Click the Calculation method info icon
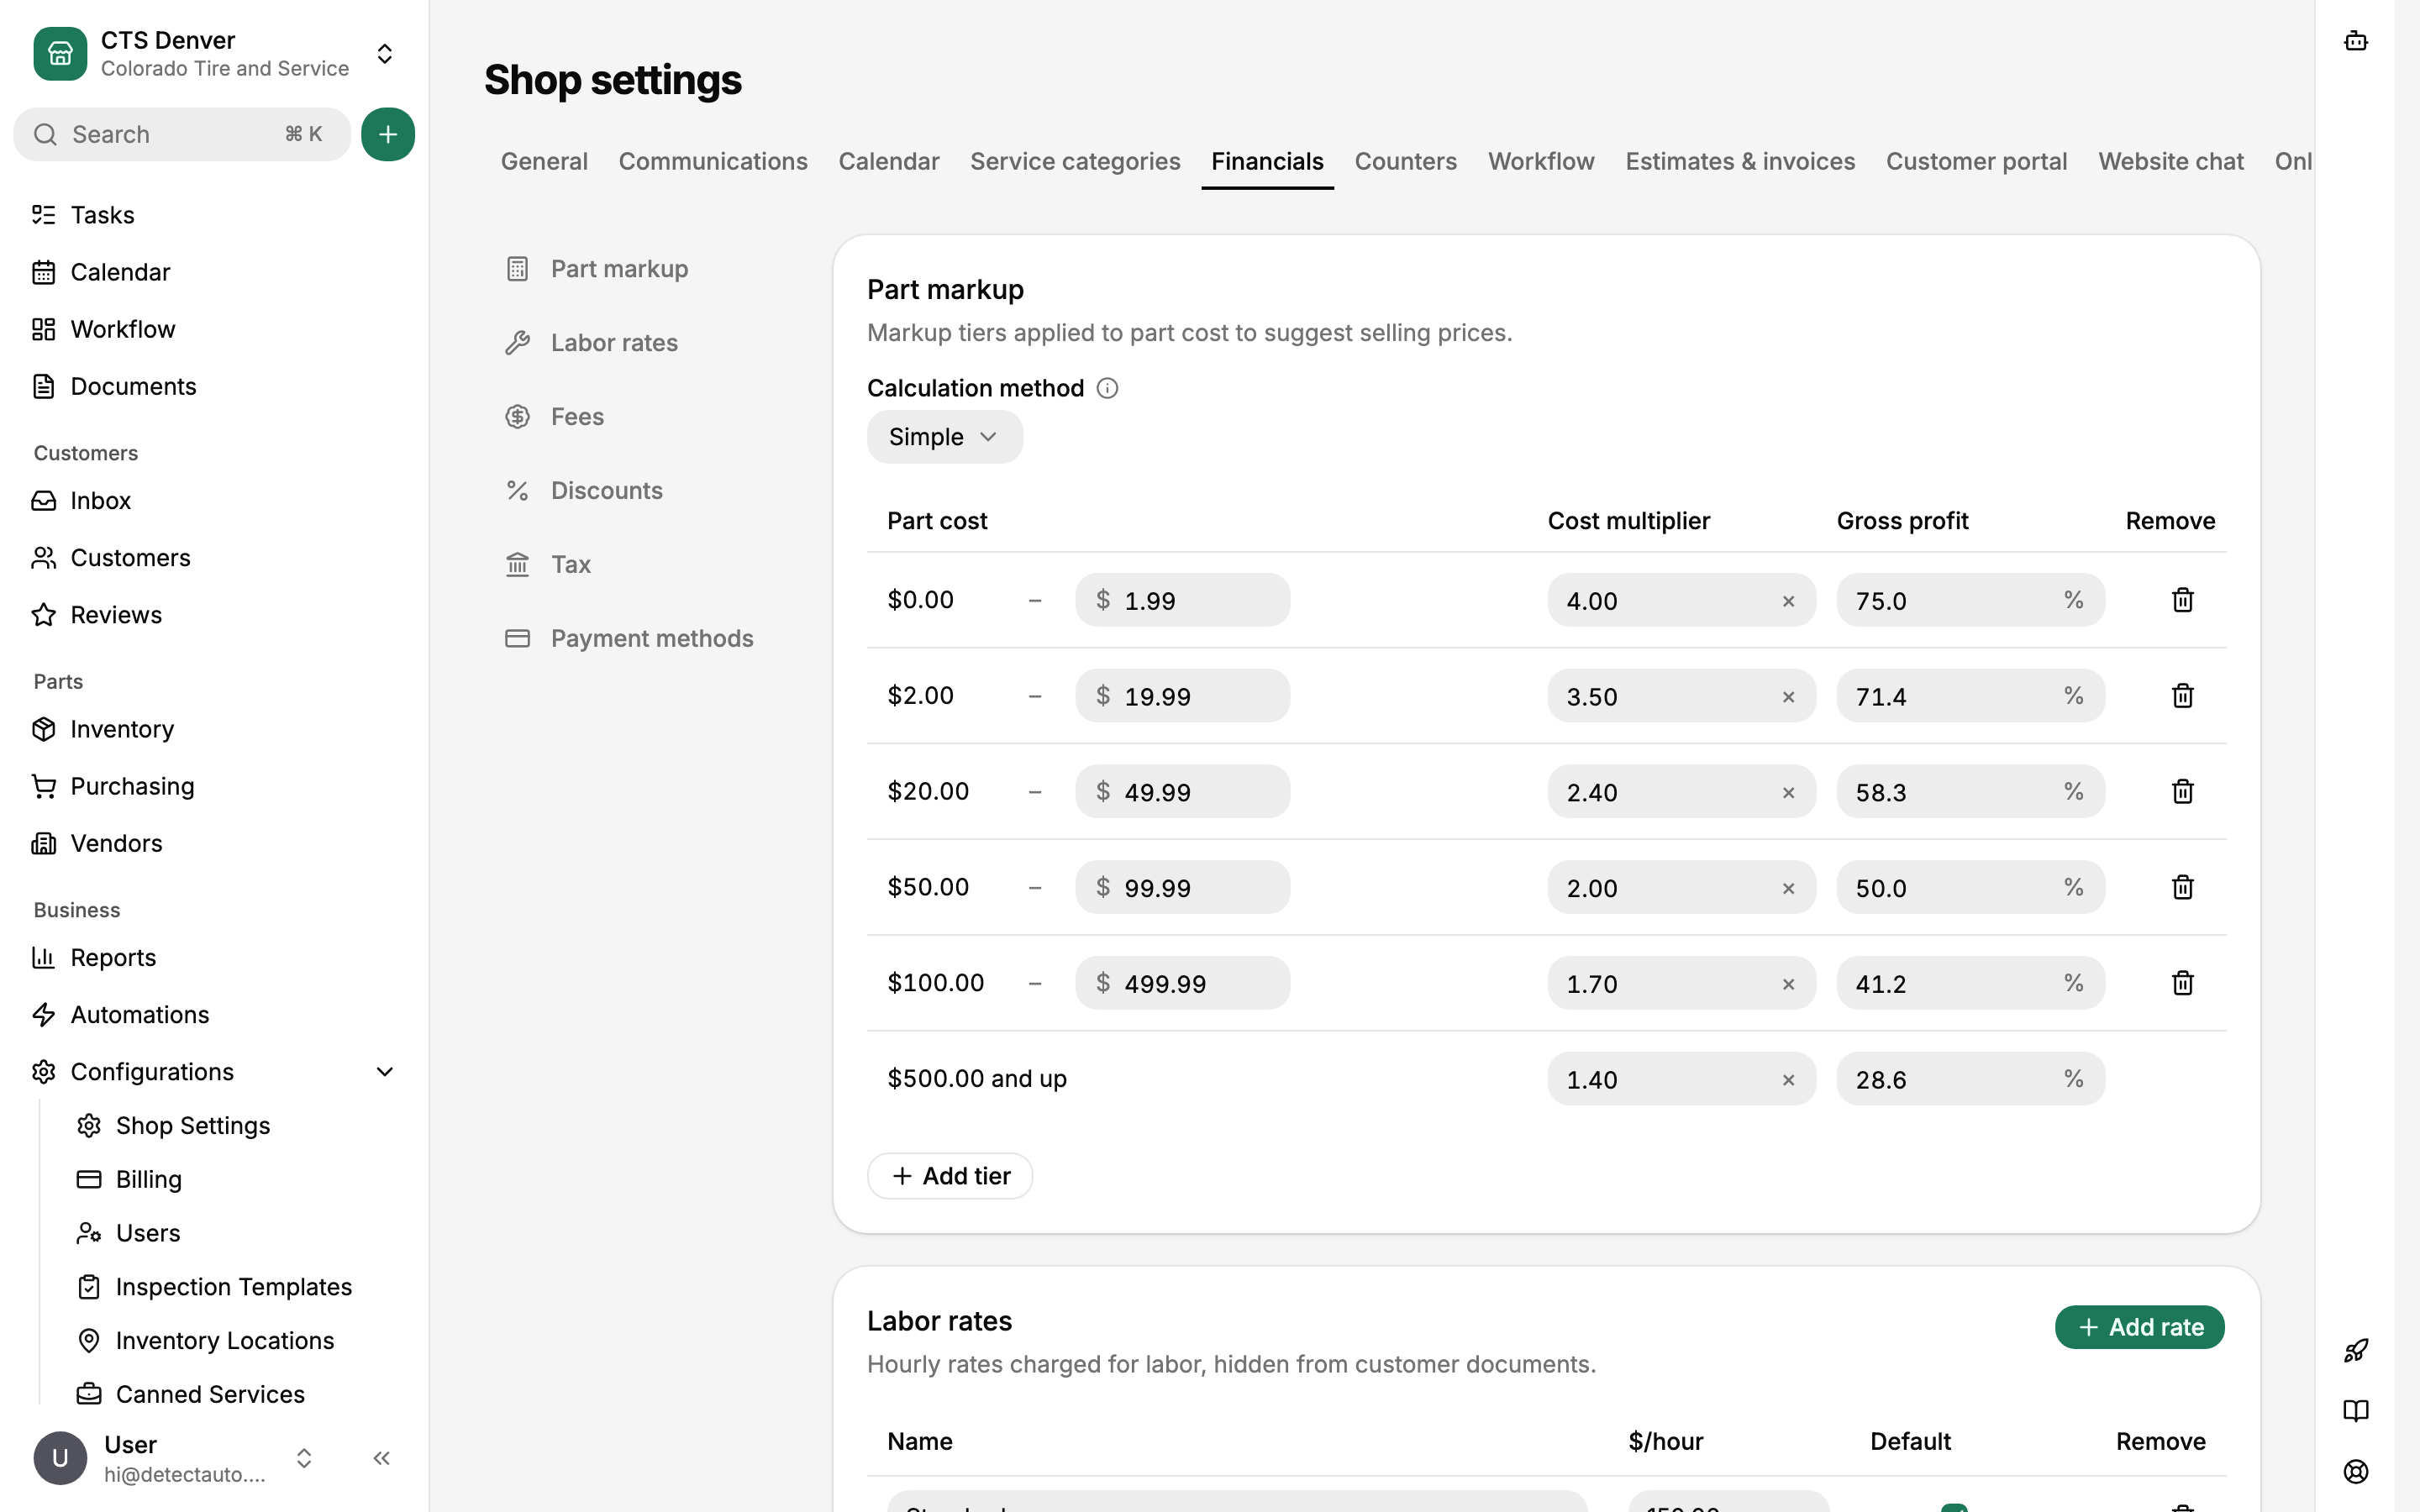 click(1107, 388)
